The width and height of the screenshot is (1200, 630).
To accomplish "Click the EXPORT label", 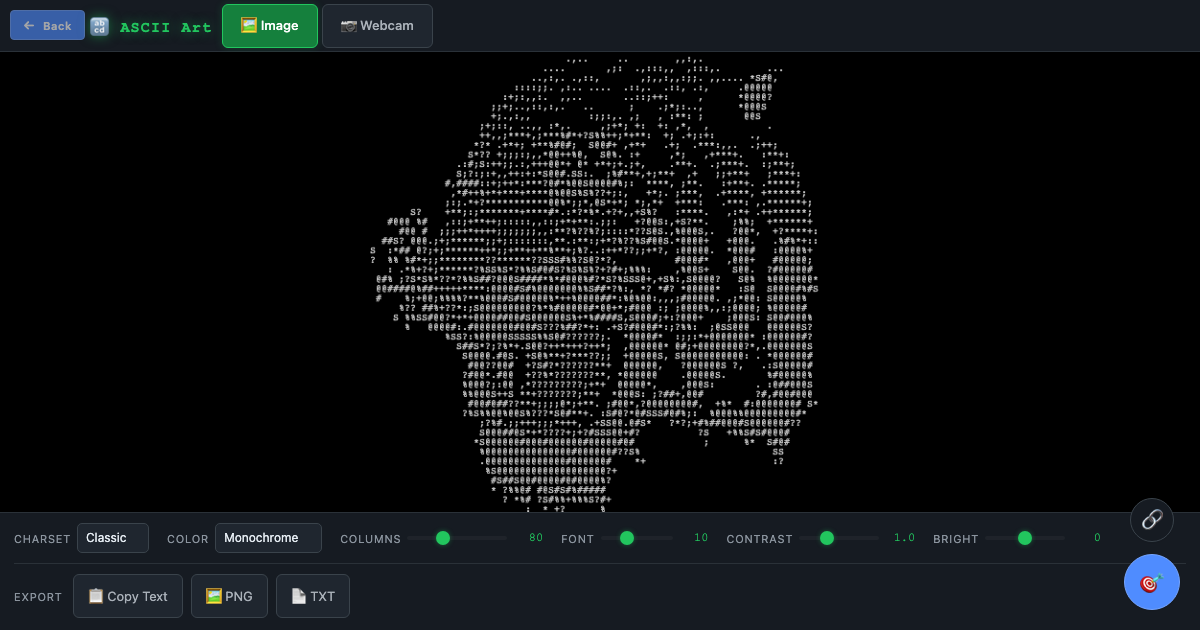I will [38, 597].
